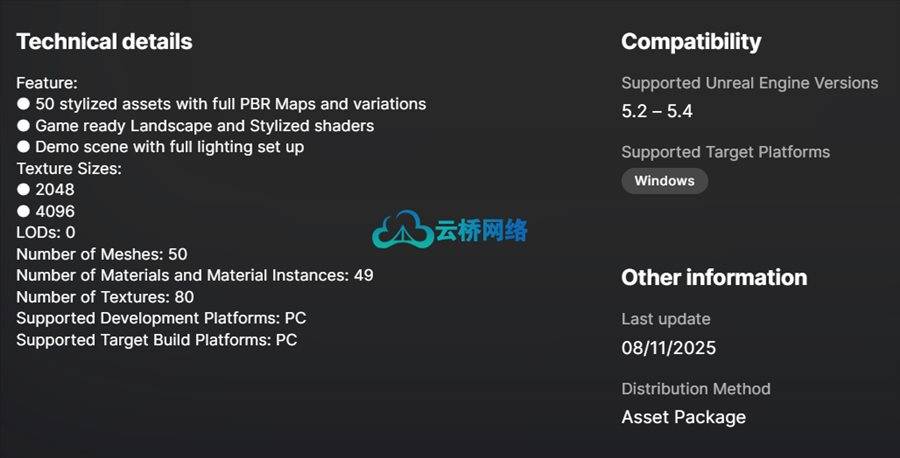The height and width of the screenshot is (458, 900).
Task: Click the Supported Target Platforms label
Action: coord(726,152)
